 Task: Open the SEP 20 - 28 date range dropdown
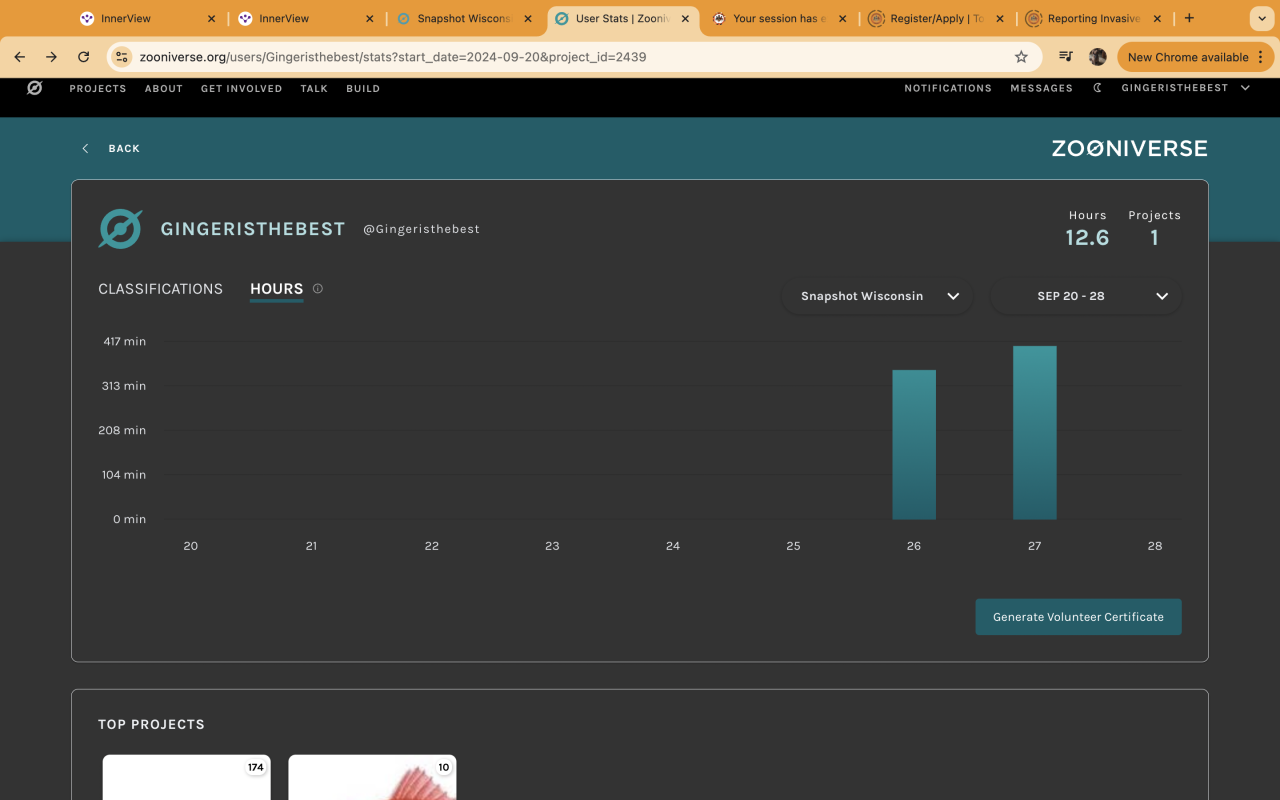tap(1086, 296)
